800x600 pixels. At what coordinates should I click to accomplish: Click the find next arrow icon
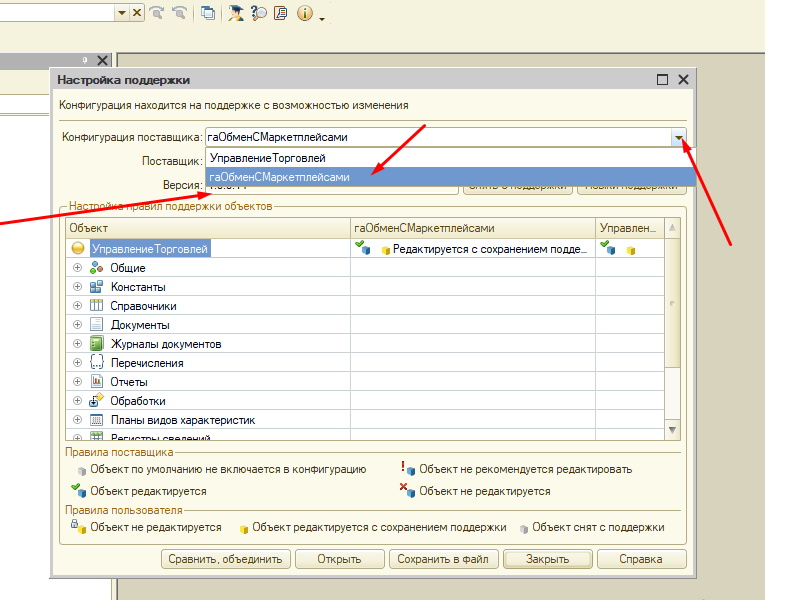click(157, 13)
